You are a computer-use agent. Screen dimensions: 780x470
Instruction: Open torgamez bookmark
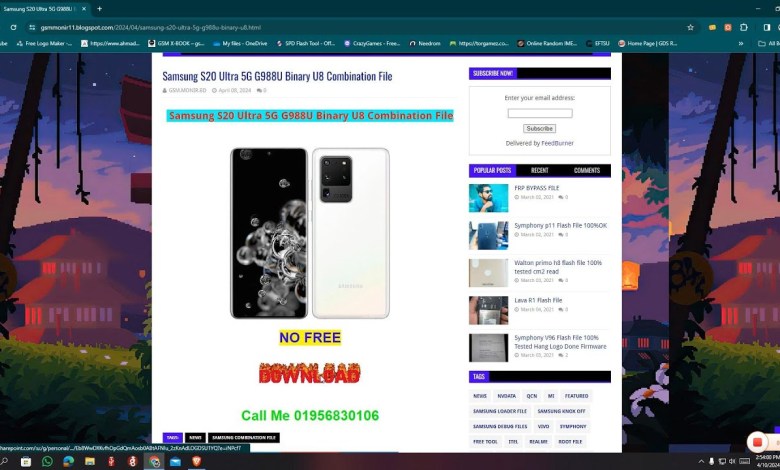tap(479, 43)
